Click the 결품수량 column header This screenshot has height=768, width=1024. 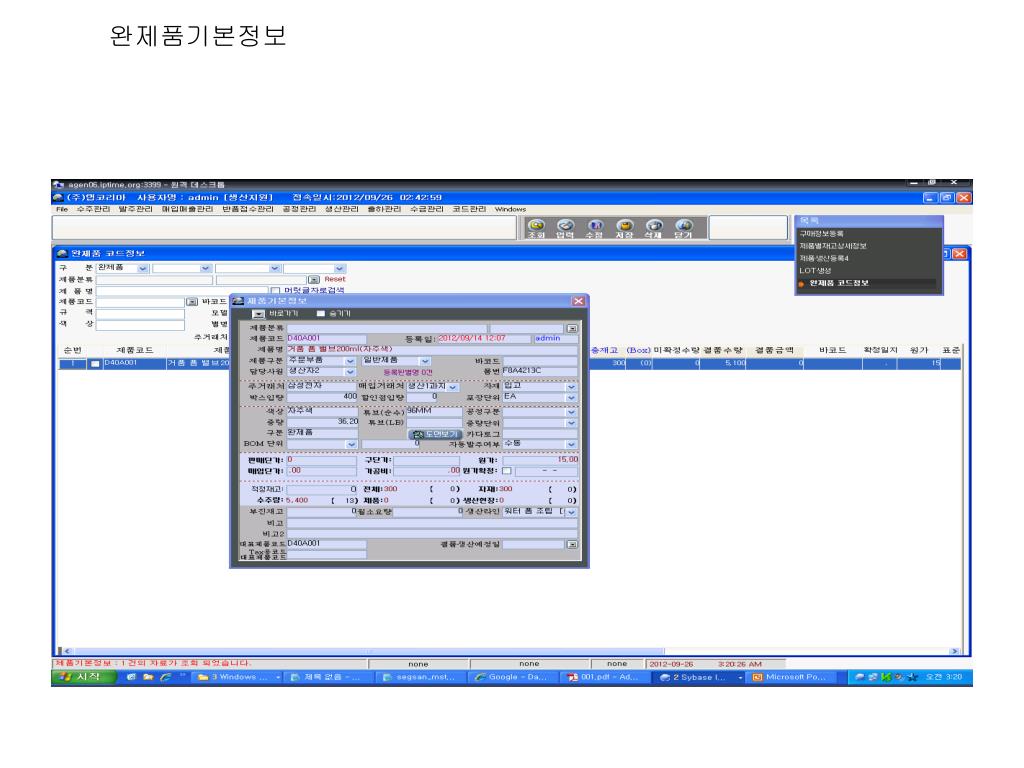click(x=722, y=350)
